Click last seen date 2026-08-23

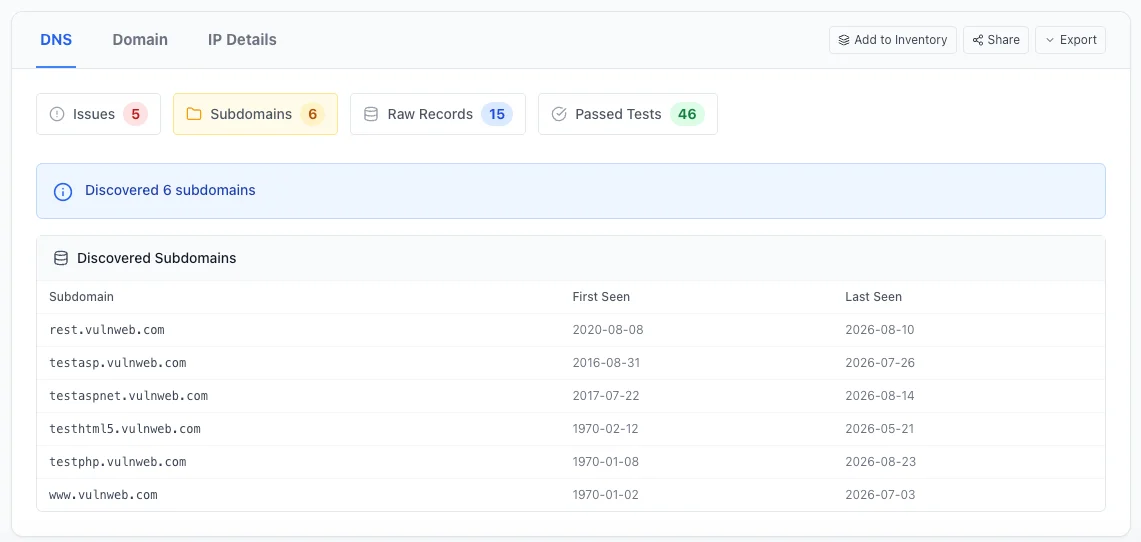[880, 461]
